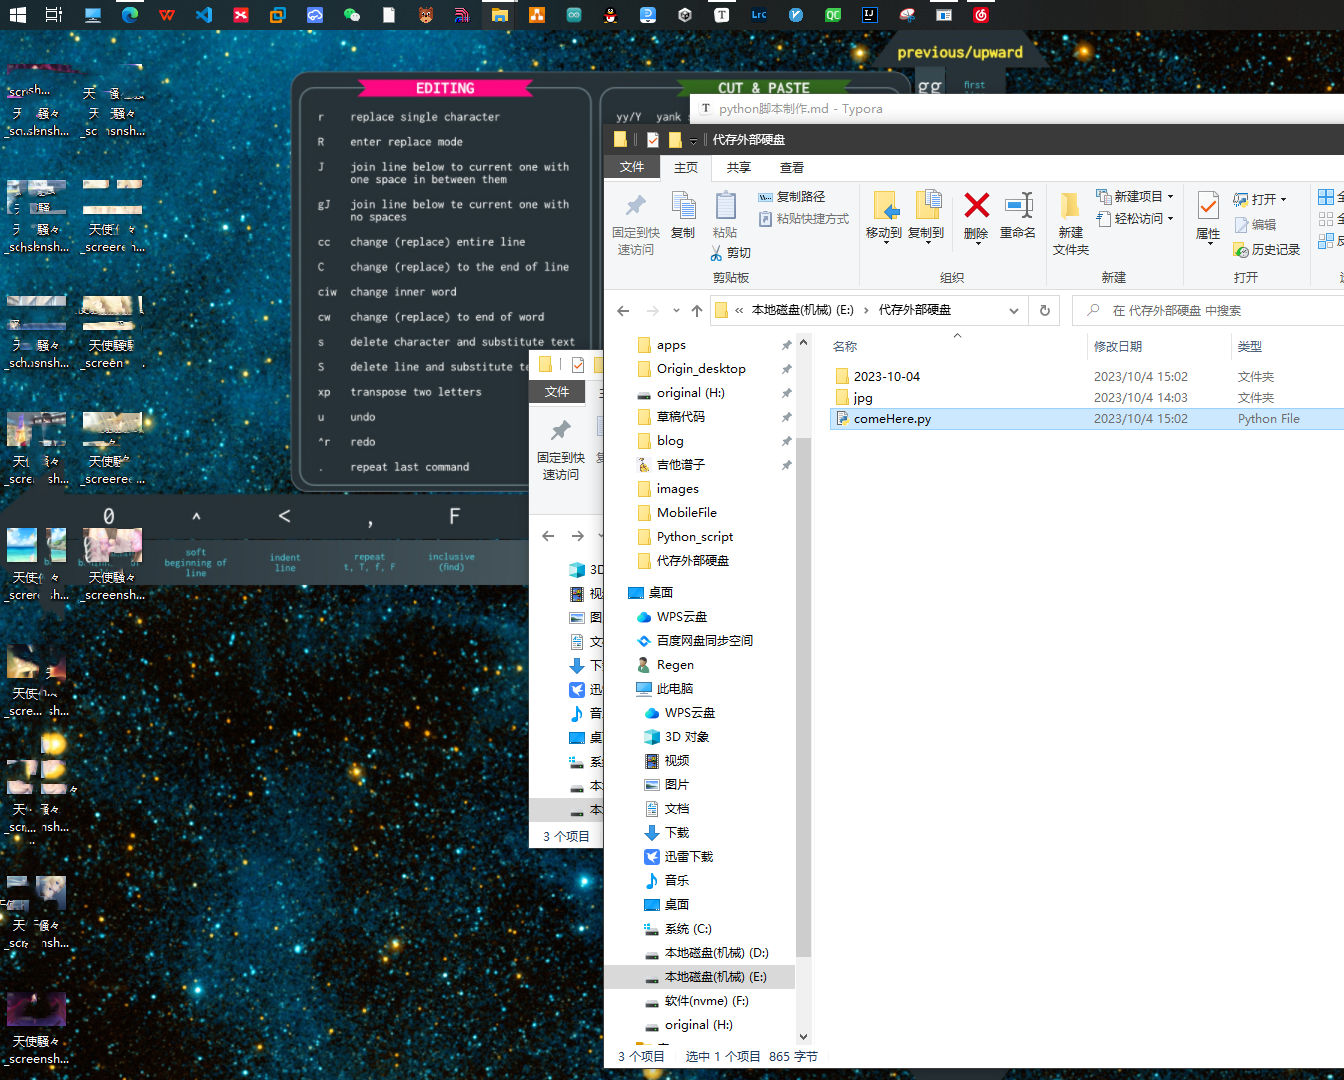This screenshot has height=1080, width=1344.
Task: Click the Up one level arrow
Action: [697, 311]
